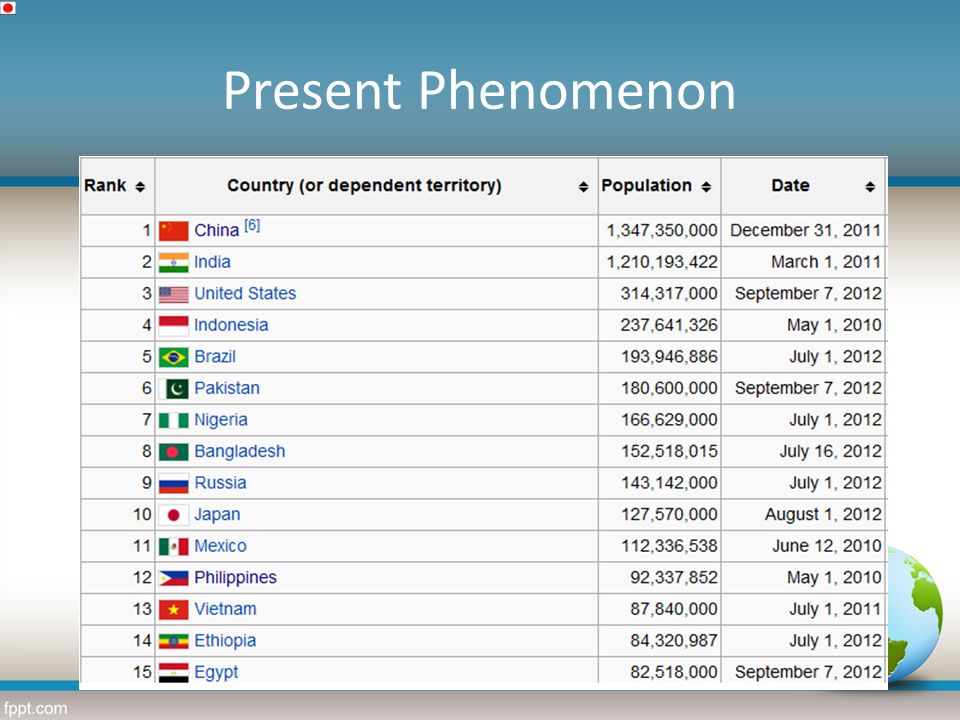Click the globe image at right
The height and width of the screenshot is (720, 960).
(914, 614)
